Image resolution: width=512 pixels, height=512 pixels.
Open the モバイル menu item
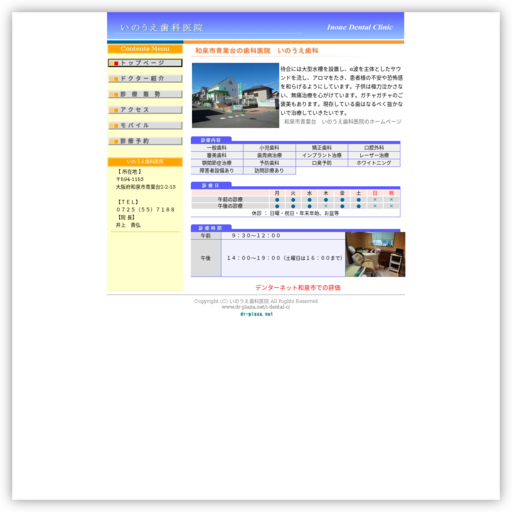pyautogui.click(x=145, y=125)
